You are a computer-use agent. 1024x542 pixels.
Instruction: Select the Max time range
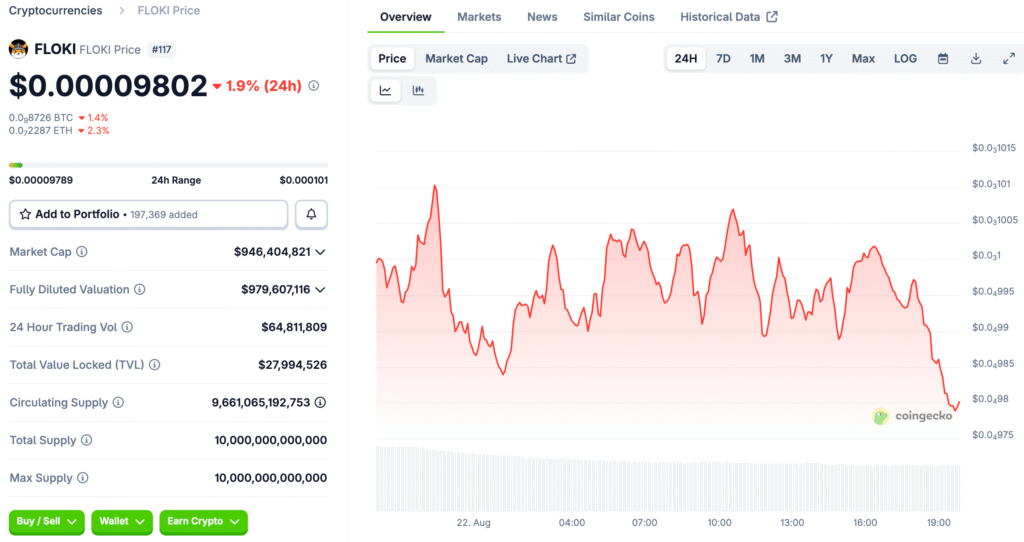pyautogui.click(x=863, y=59)
